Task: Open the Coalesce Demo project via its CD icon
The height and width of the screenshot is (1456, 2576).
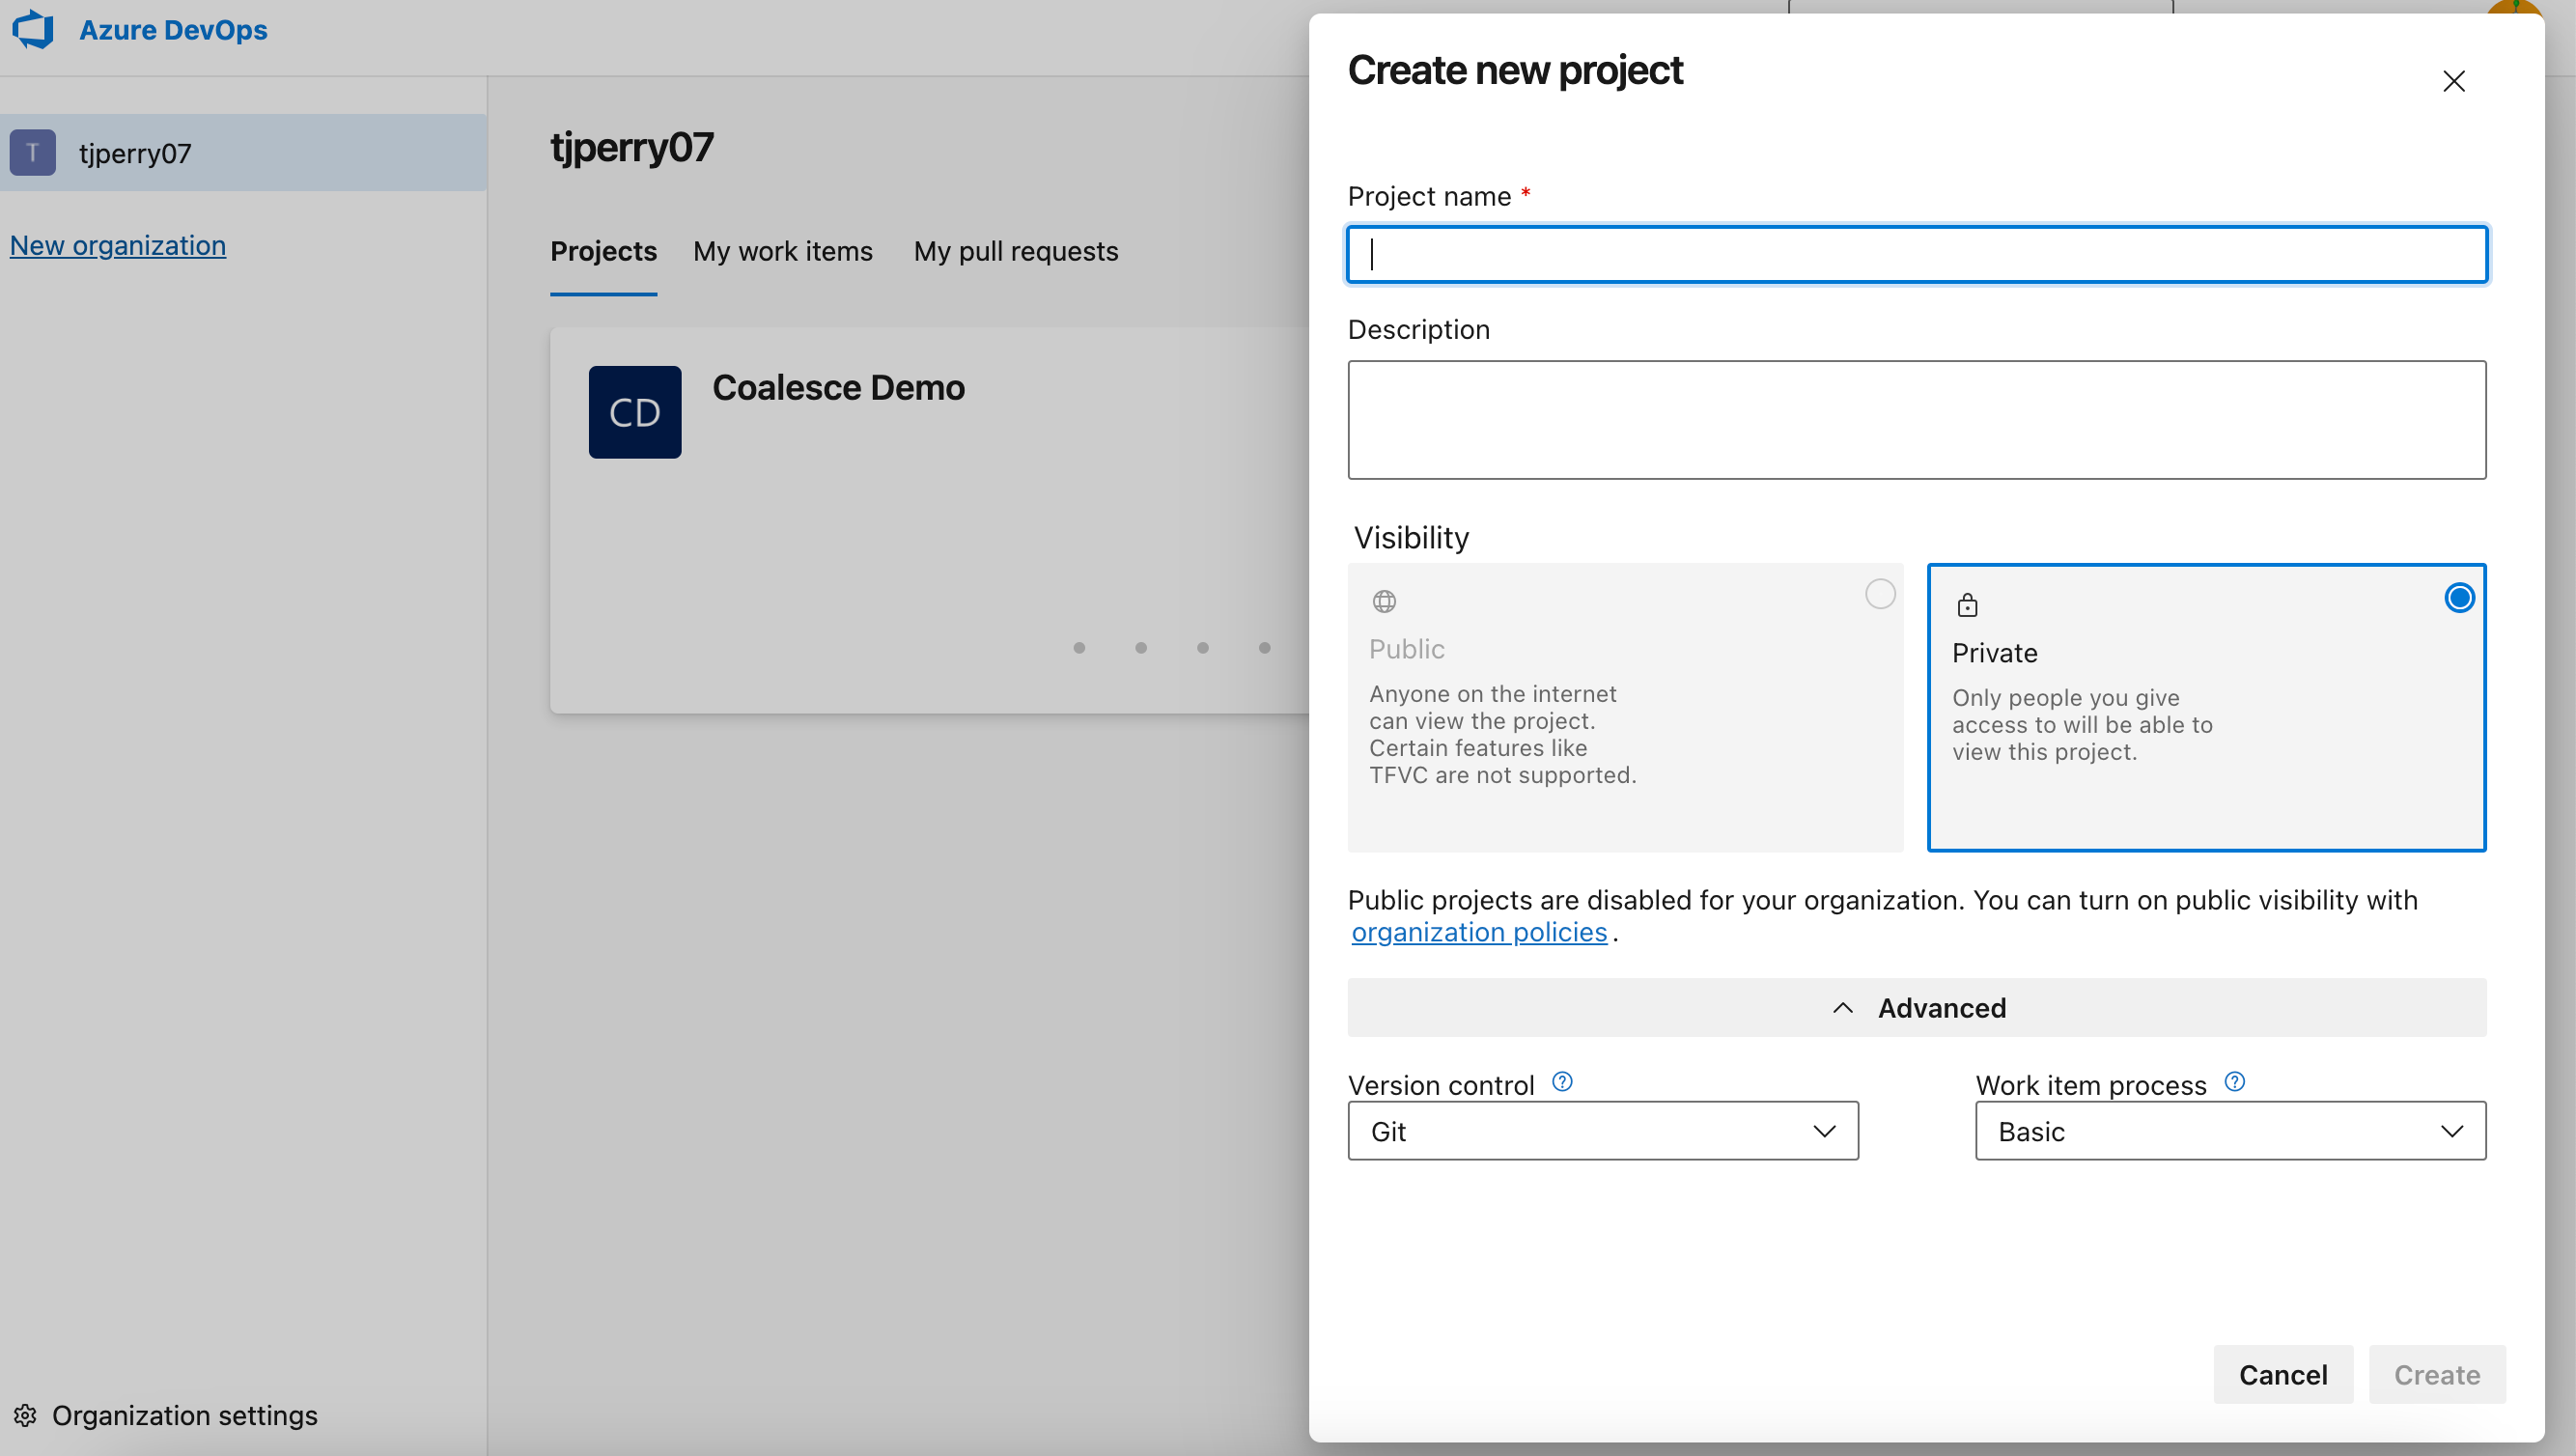Action: coord(634,411)
